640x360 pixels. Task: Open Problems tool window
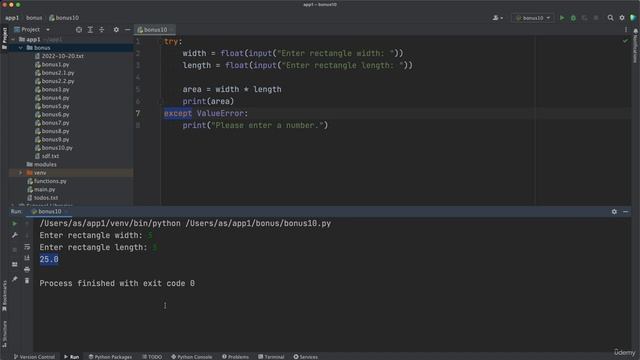[x=236, y=357]
